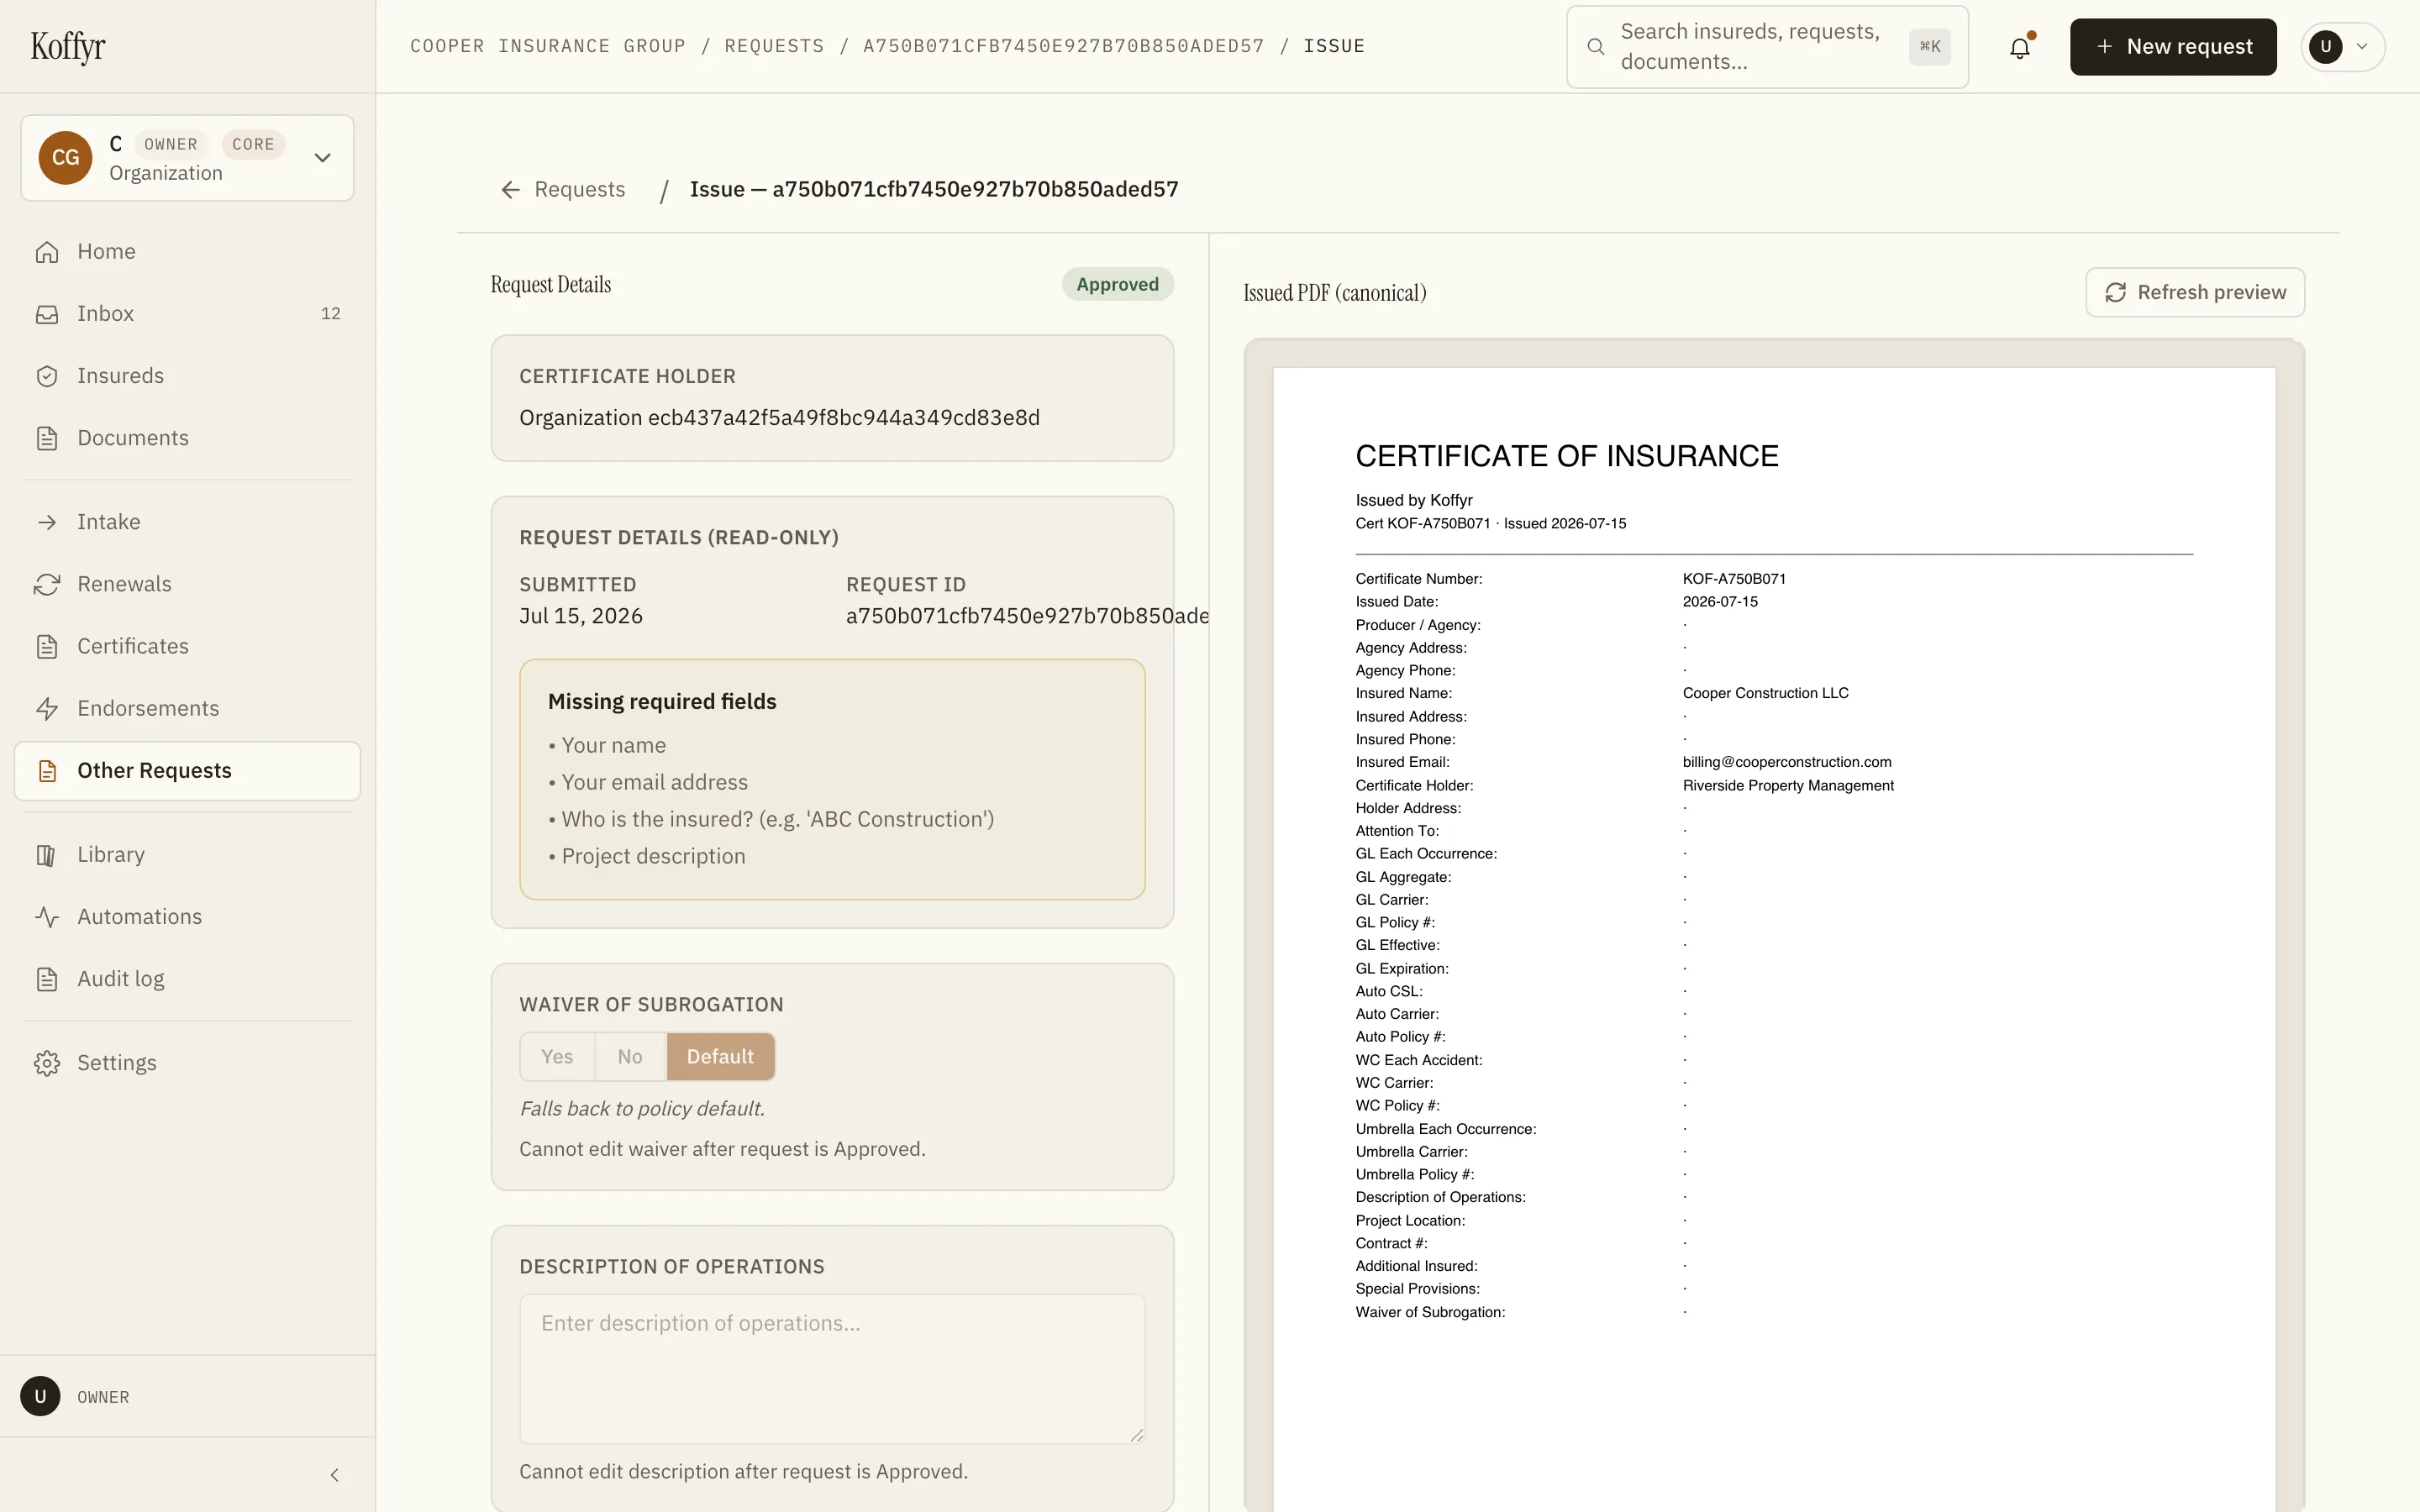Click the request ID breadcrumb
The image size is (2420, 1512).
(1064, 47)
